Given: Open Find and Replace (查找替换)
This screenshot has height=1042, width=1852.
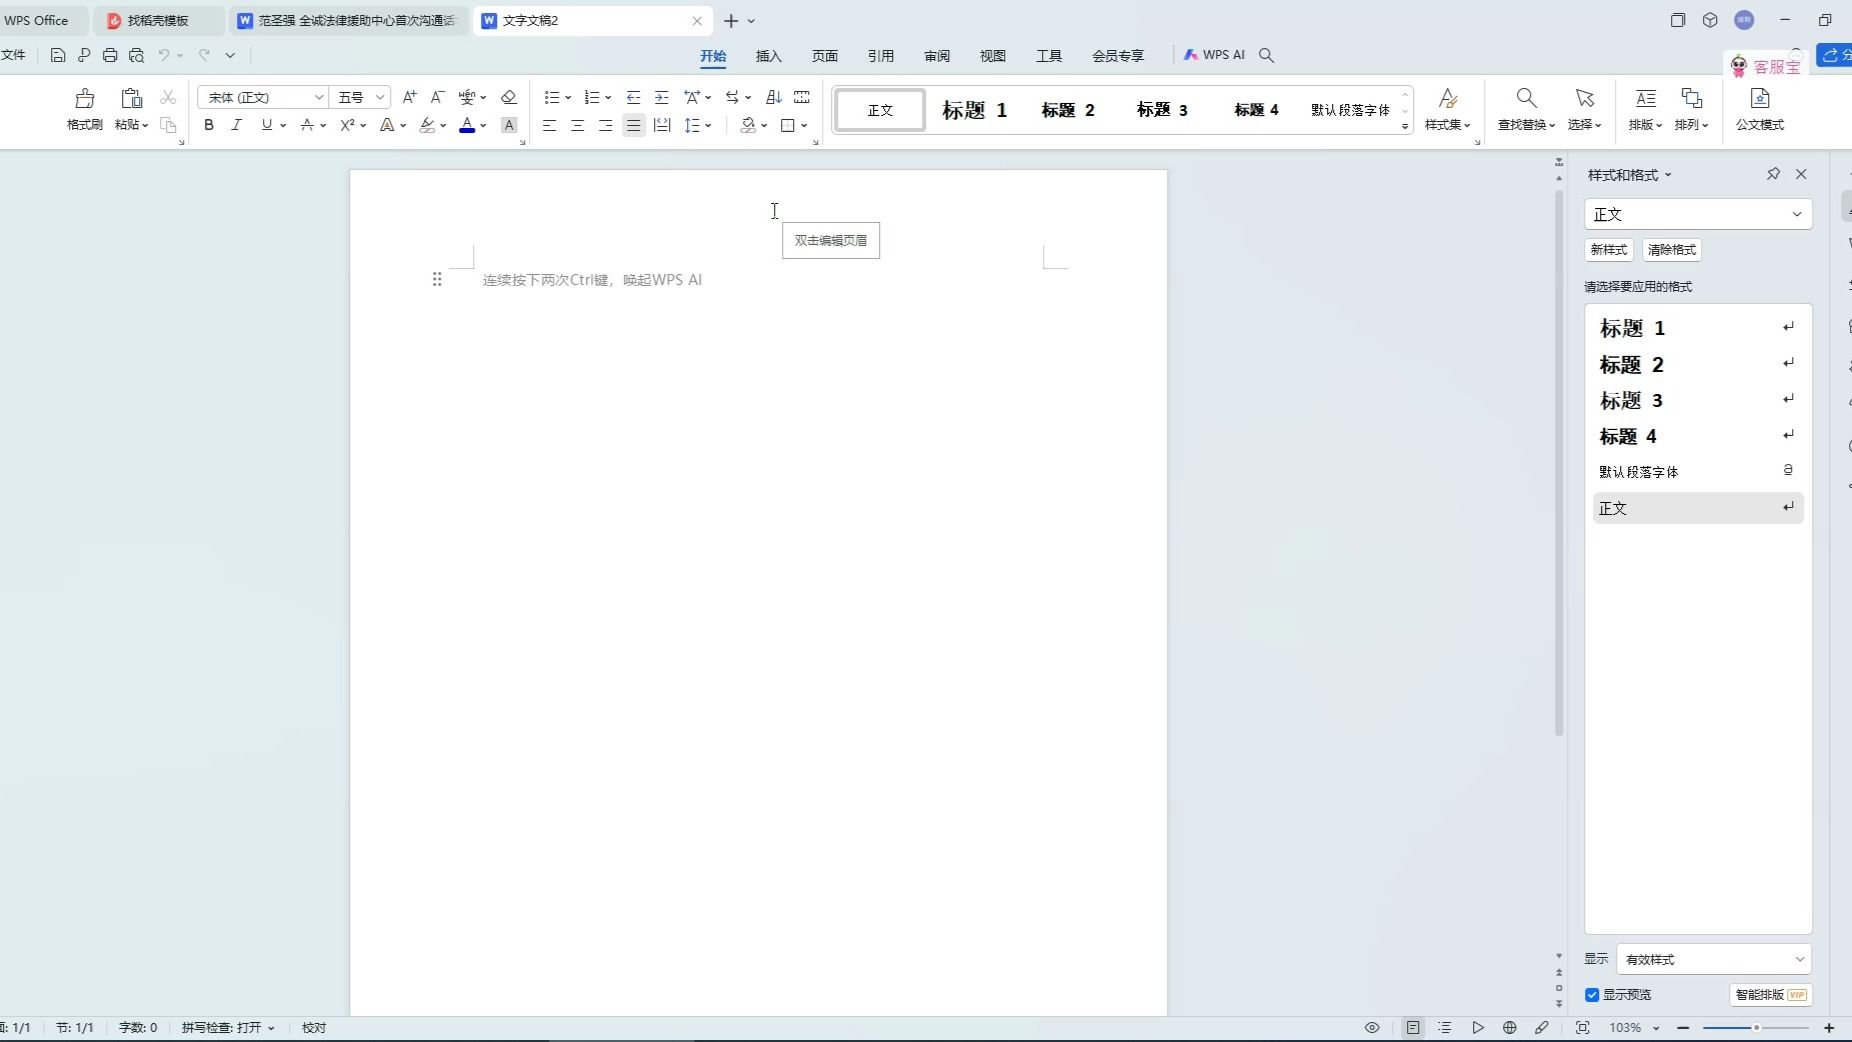Looking at the screenshot, I should click(x=1526, y=109).
